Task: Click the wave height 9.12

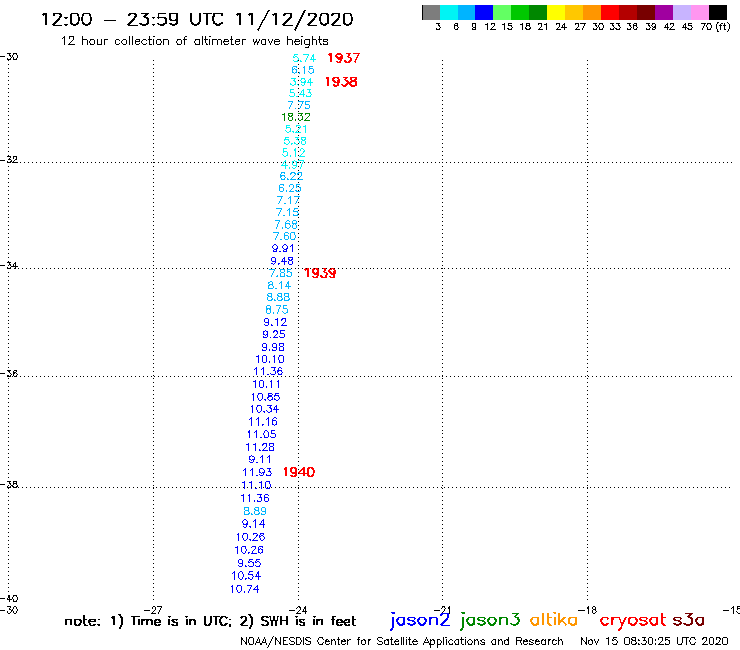Action: pos(275,322)
